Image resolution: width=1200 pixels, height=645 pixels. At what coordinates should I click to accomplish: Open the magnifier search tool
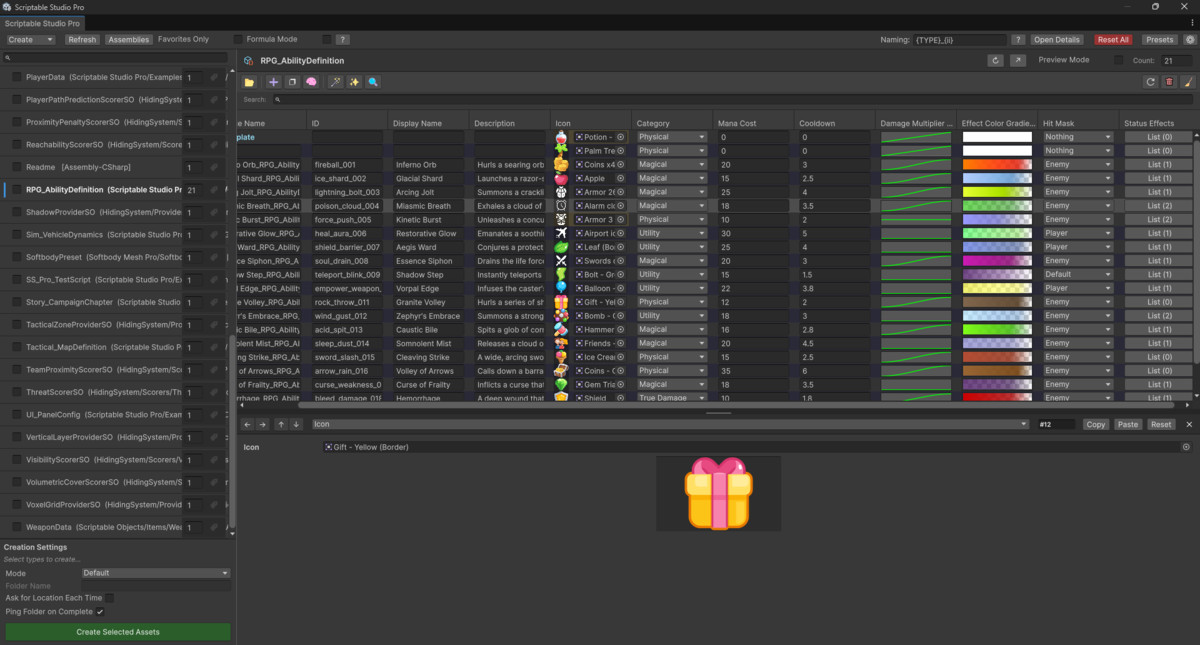374,82
